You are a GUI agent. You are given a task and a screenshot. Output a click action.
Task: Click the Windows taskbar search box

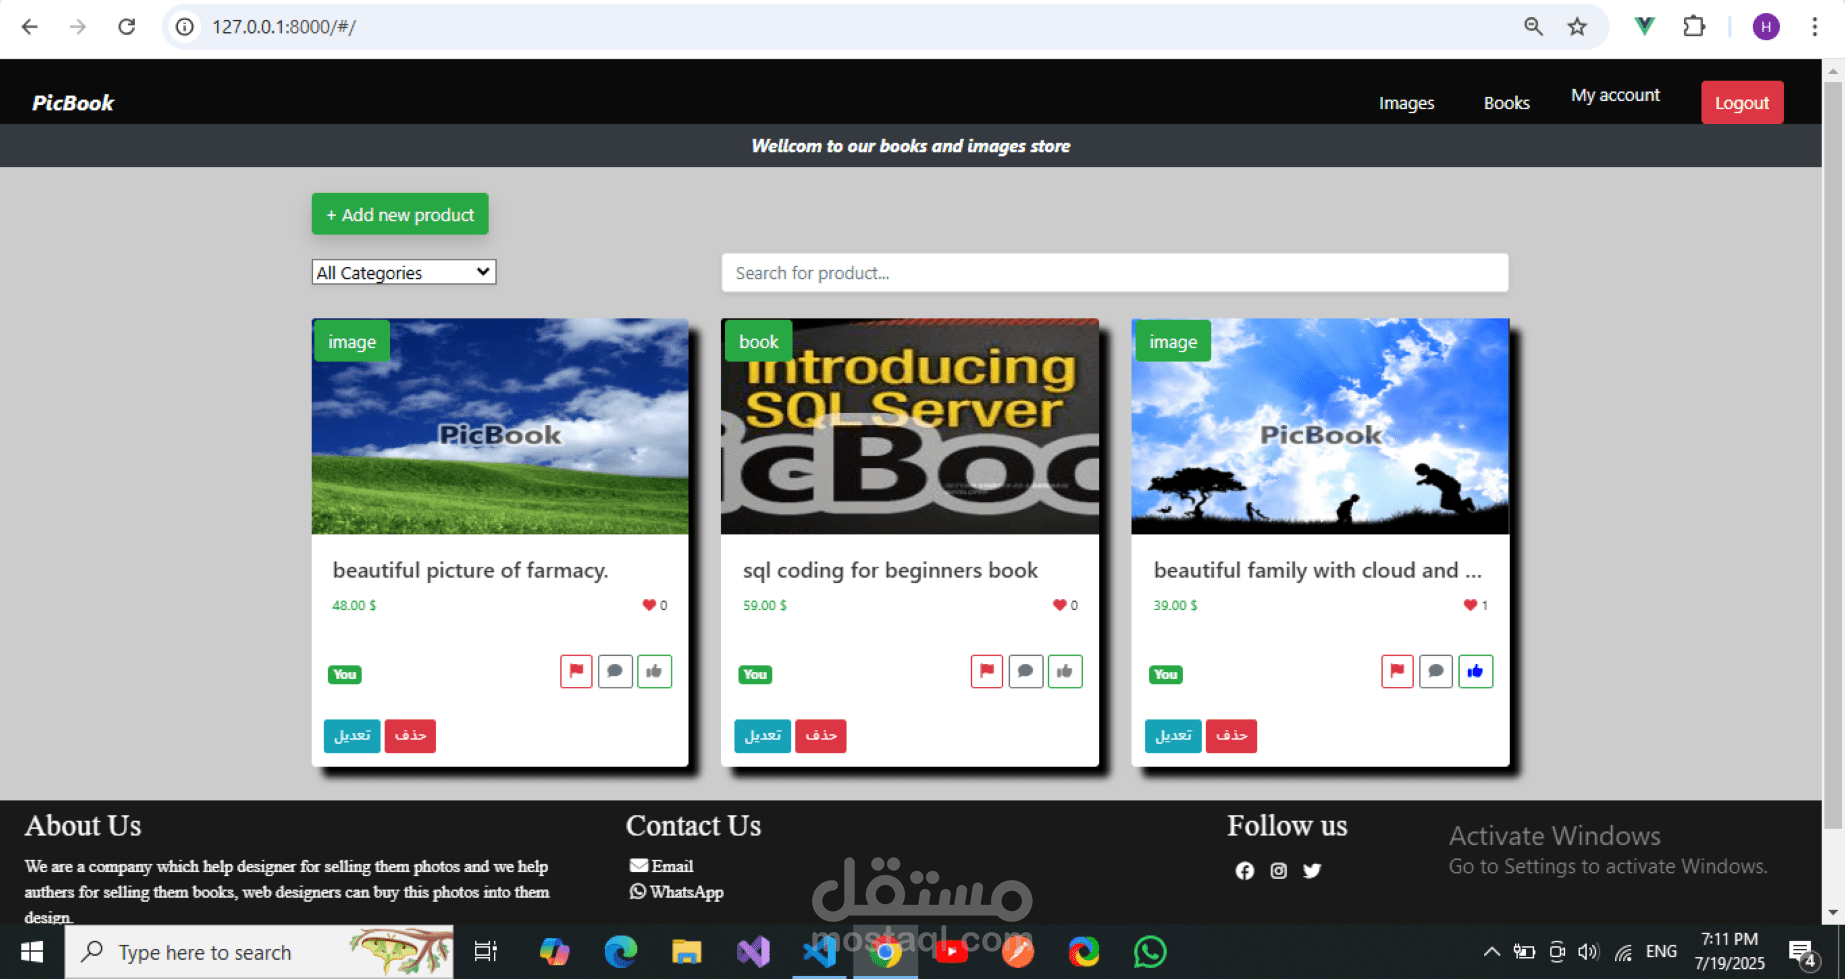coord(259,952)
